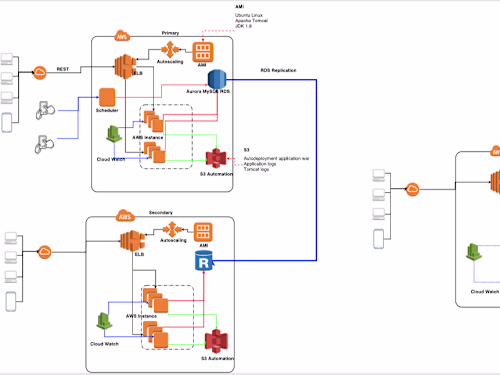This screenshot has height=375, width=500.
Task: Select the lower touch-gesture hand icon
Action: tap(44, 144)
